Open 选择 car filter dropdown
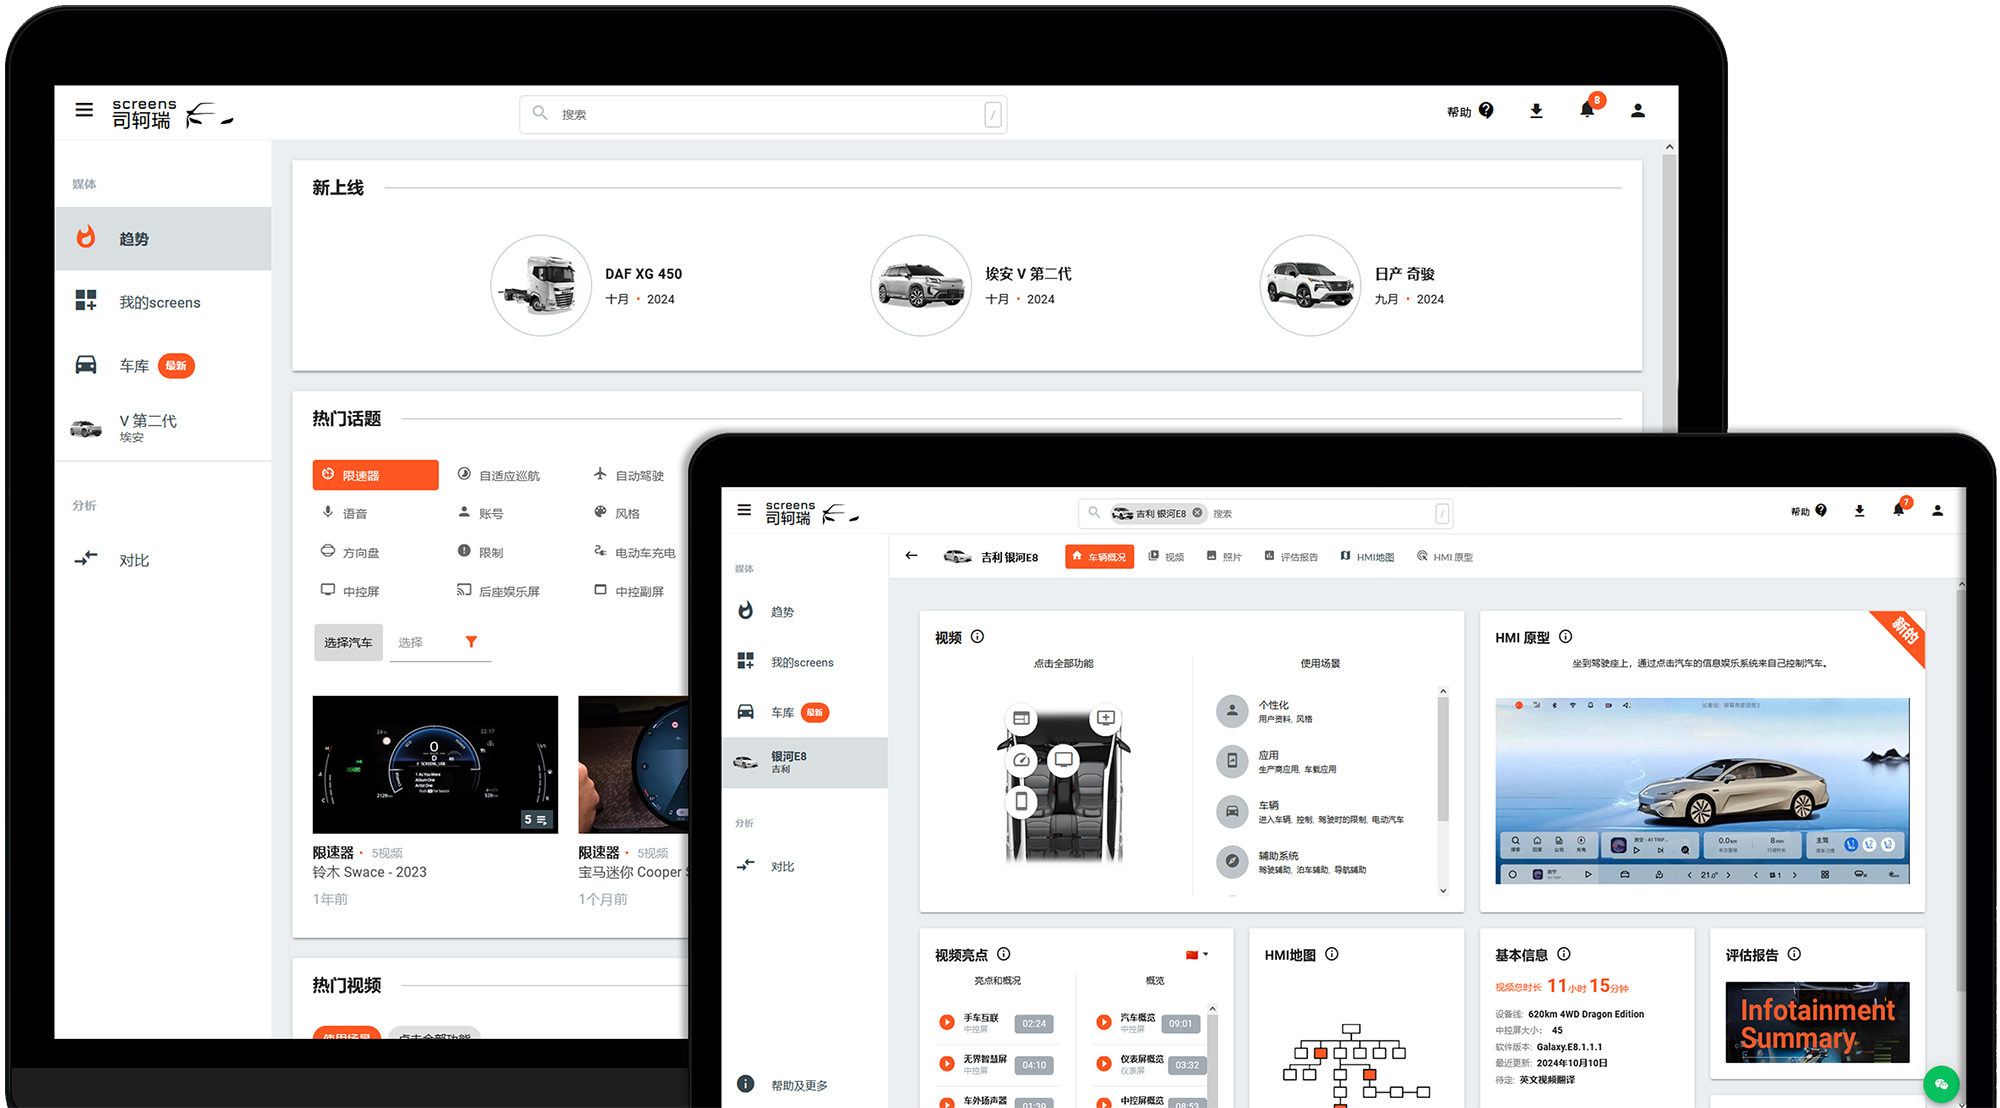 (440, 642)
